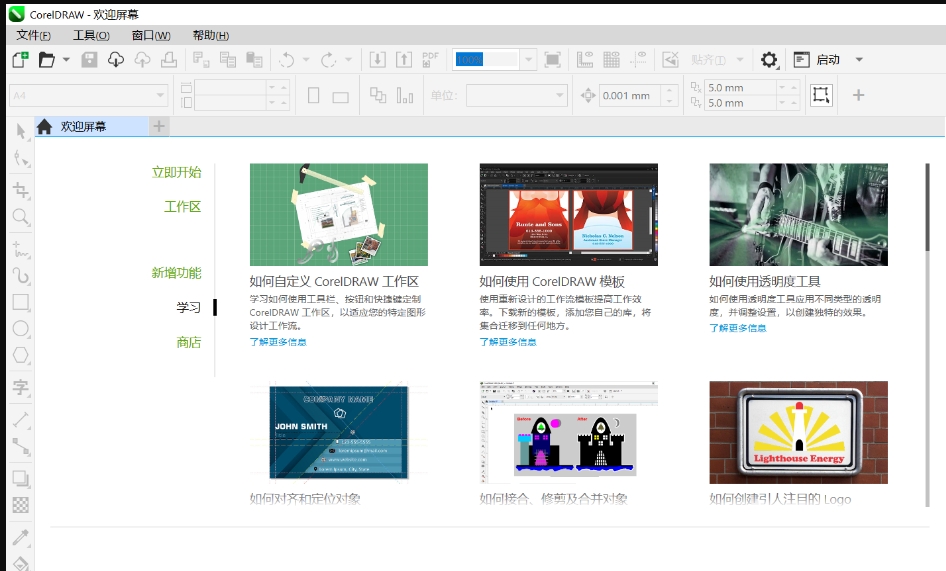The image size is (946, 571).
Task: Open the business card alignment thumbnail
Action: coord(338,432)
